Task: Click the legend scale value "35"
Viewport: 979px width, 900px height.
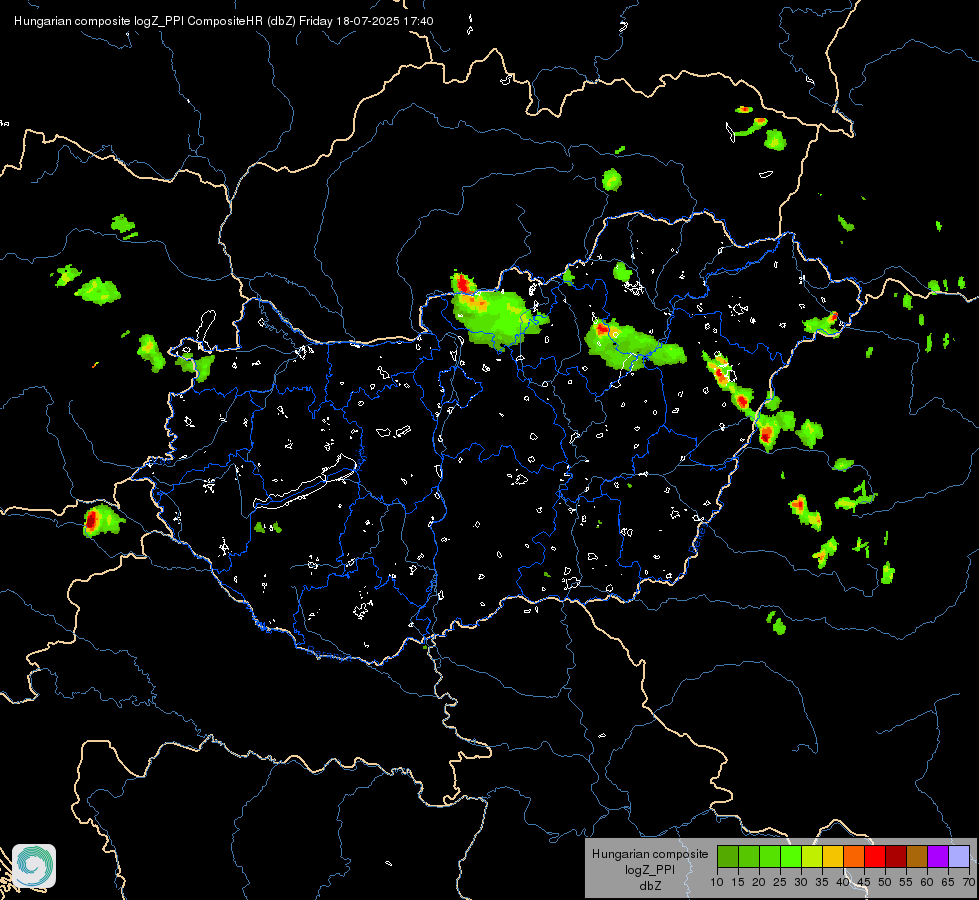Action: click(822, 882)
